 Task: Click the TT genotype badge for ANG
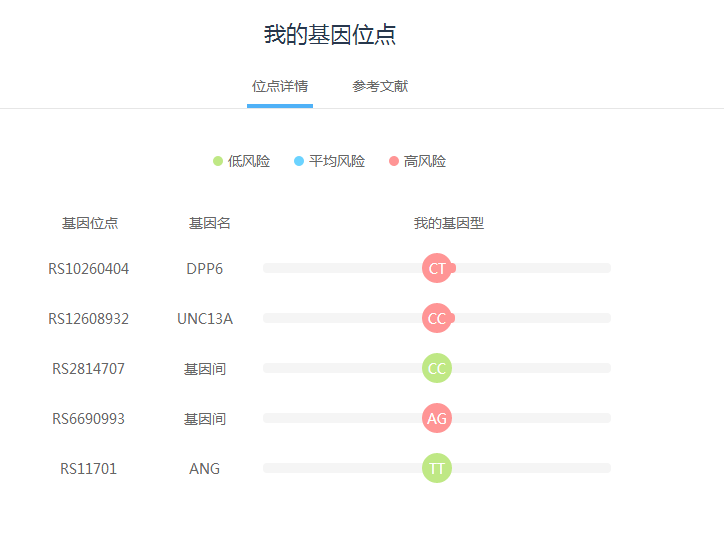[x=437, y=468]
